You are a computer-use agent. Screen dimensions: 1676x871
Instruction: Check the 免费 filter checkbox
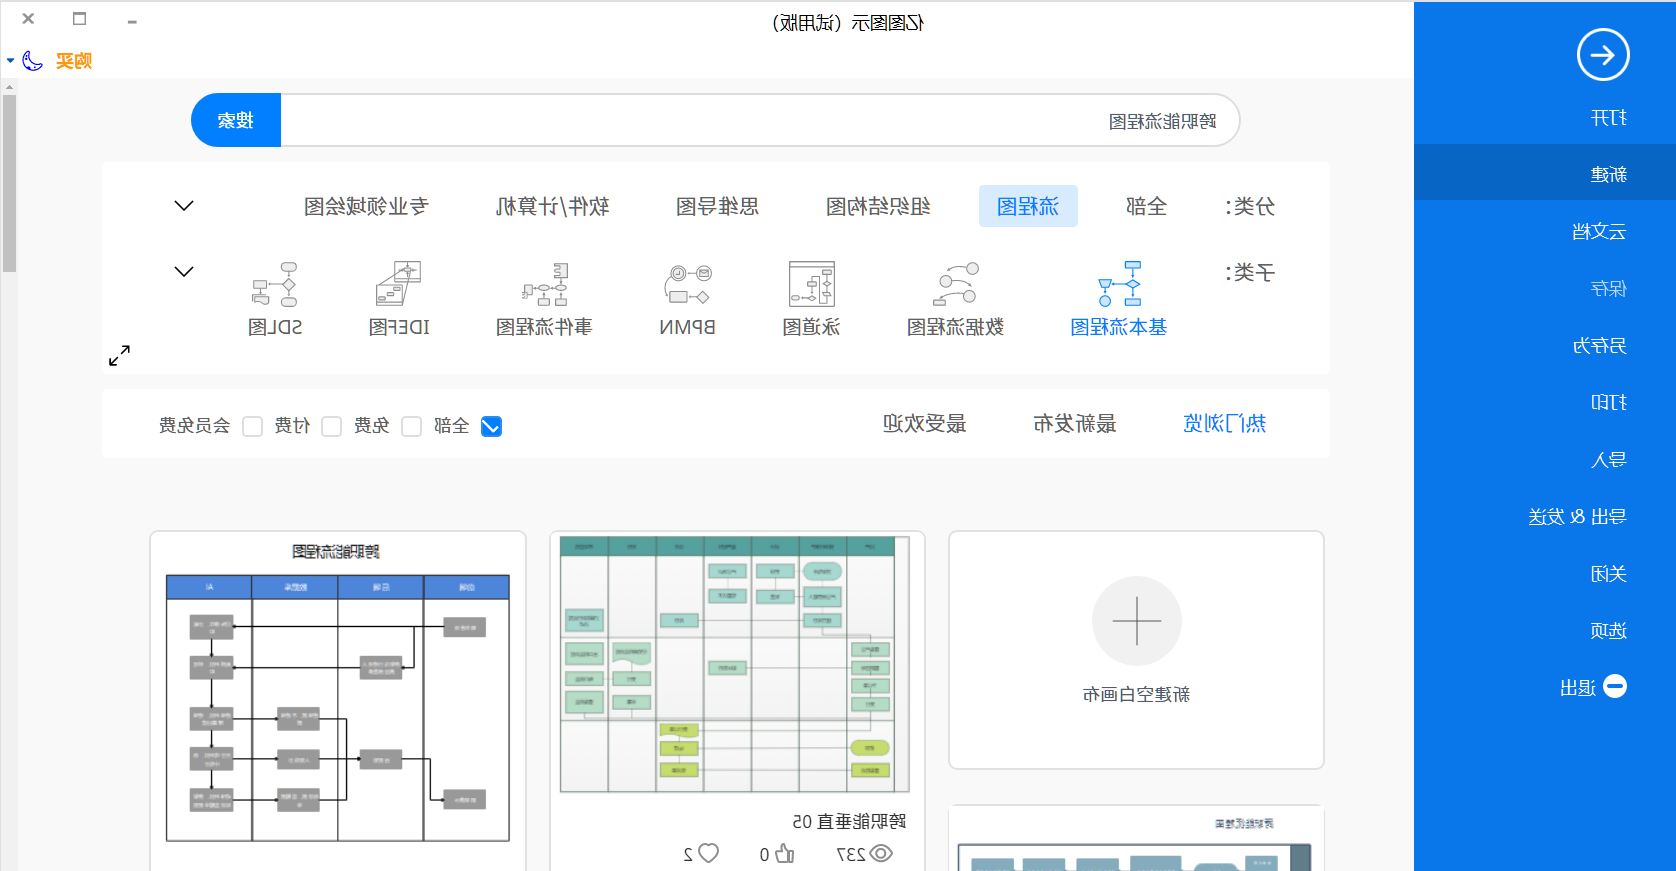[411, 427]
